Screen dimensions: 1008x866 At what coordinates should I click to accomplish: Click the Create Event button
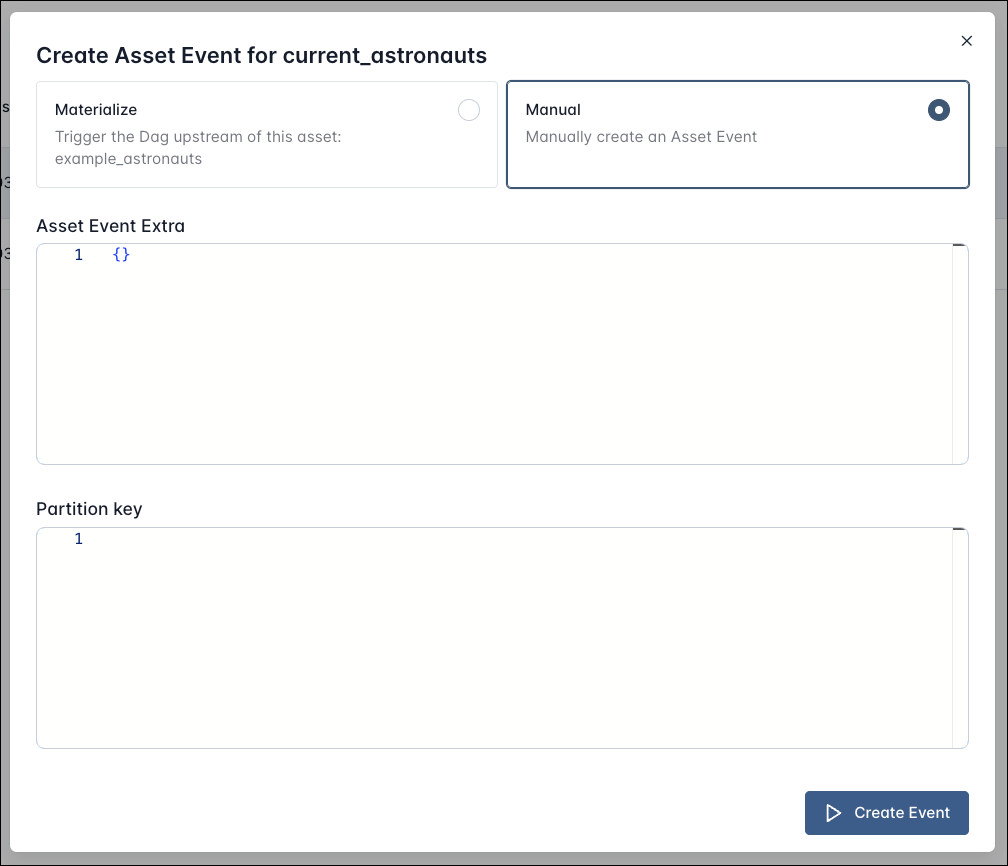click(886, 813)
